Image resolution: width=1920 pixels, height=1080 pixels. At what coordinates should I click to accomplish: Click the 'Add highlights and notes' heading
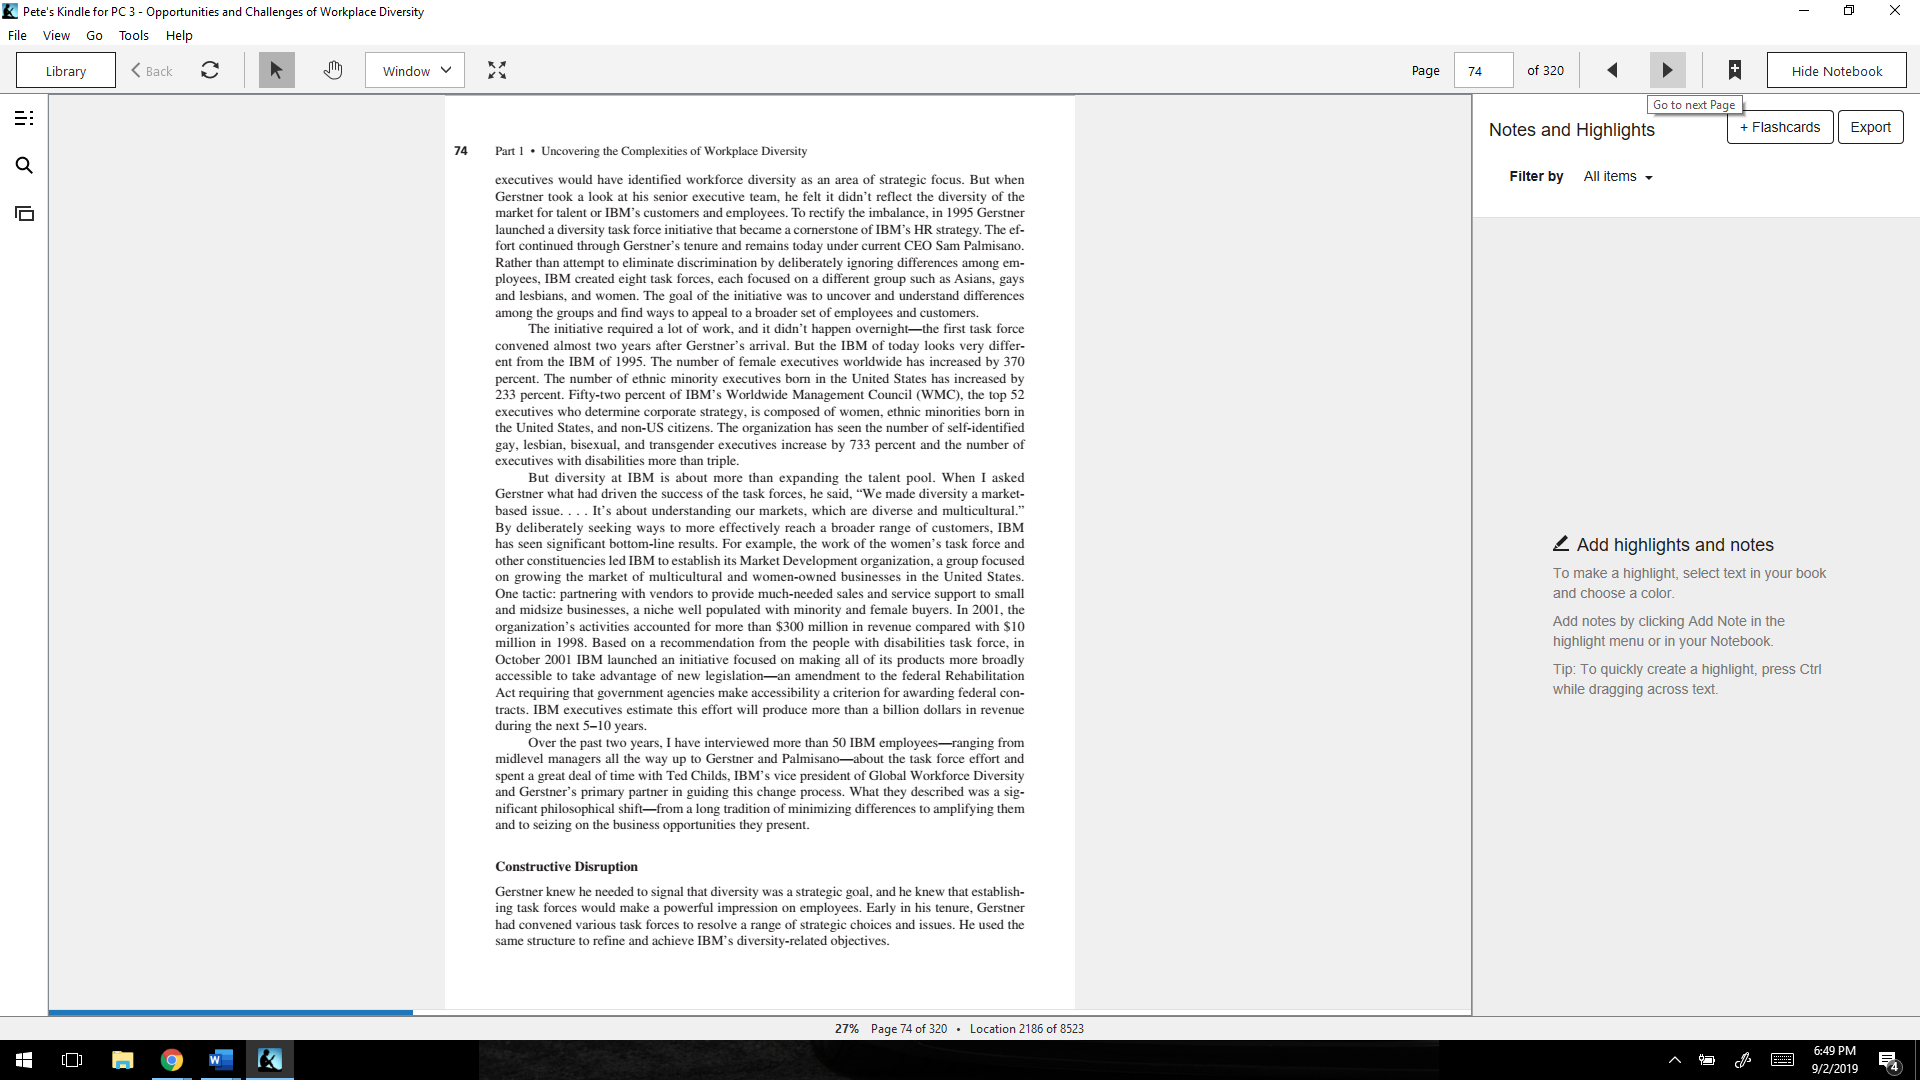[1675, 545]
